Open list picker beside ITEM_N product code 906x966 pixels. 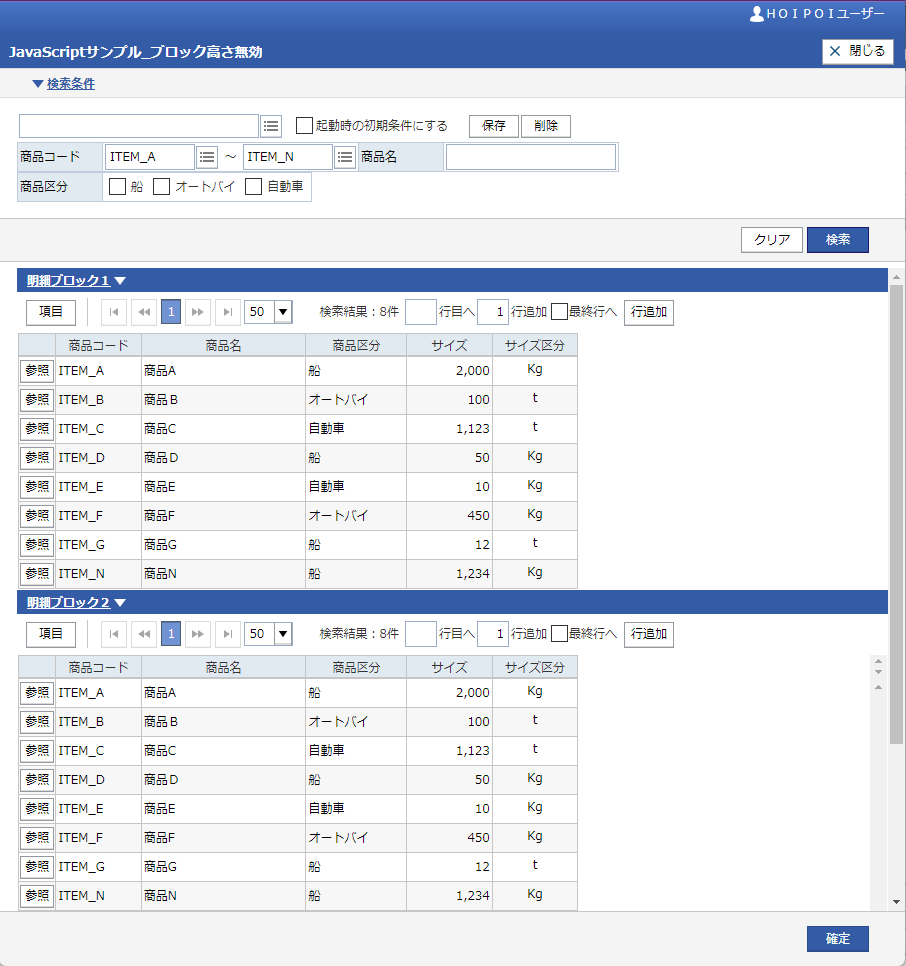(345, 157)
